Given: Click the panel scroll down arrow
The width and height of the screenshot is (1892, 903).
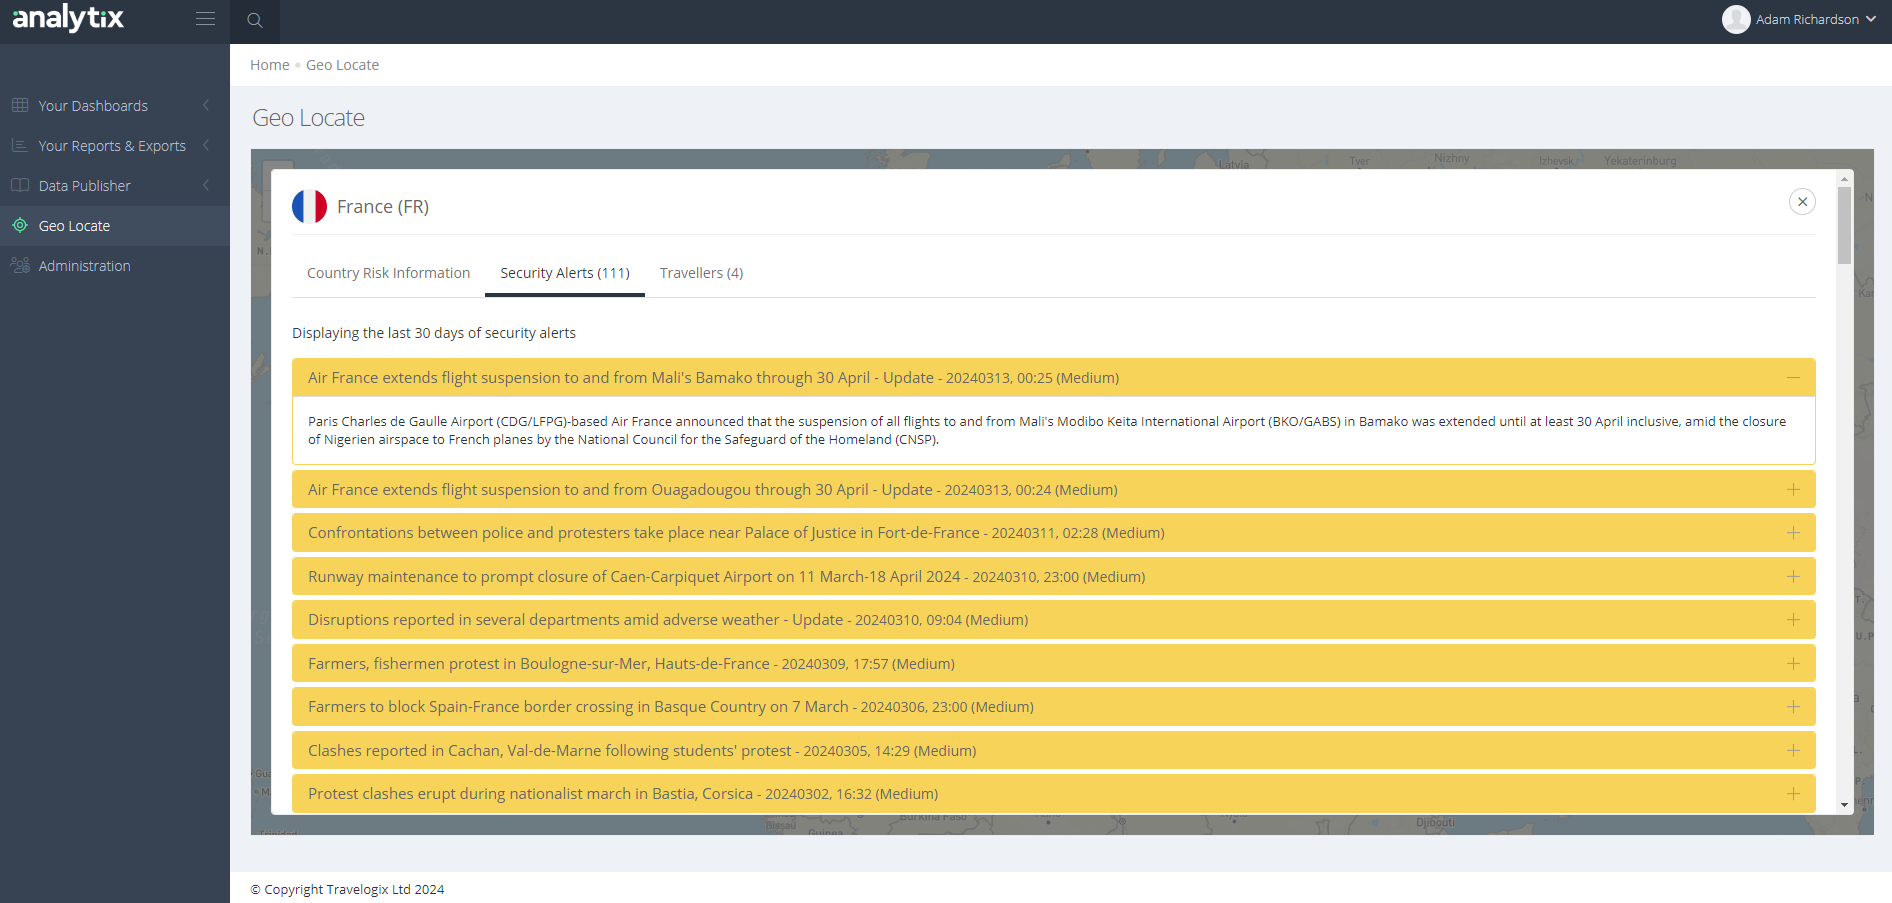Looking at the screenshot, I should pos(1844,805).
